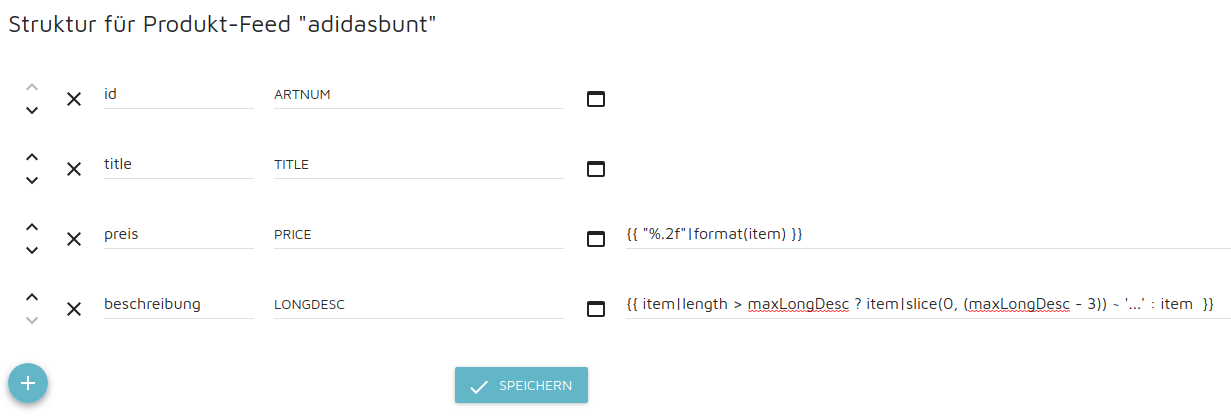
Task: Remove the preis field row
Action: 74,239
